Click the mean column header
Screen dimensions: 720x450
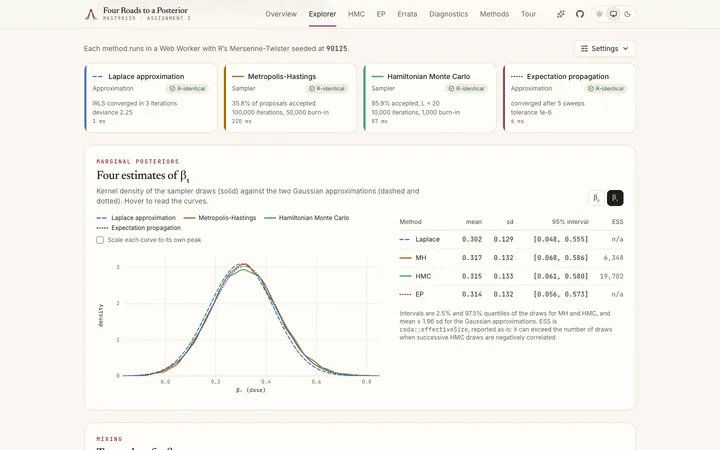pos(473,222)
